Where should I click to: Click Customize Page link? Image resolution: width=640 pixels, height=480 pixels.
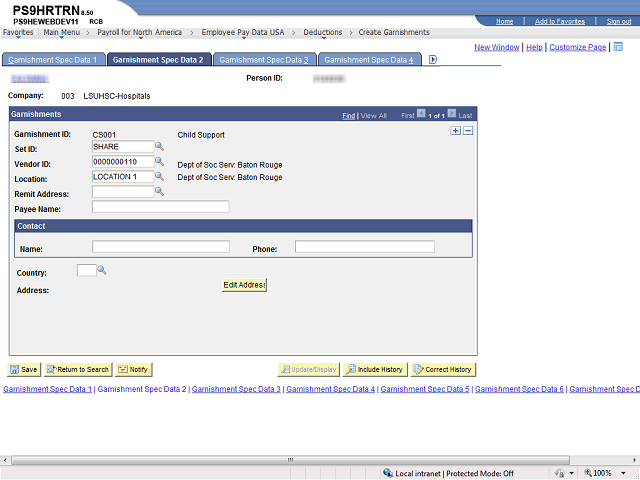click(x=578, y=47)
